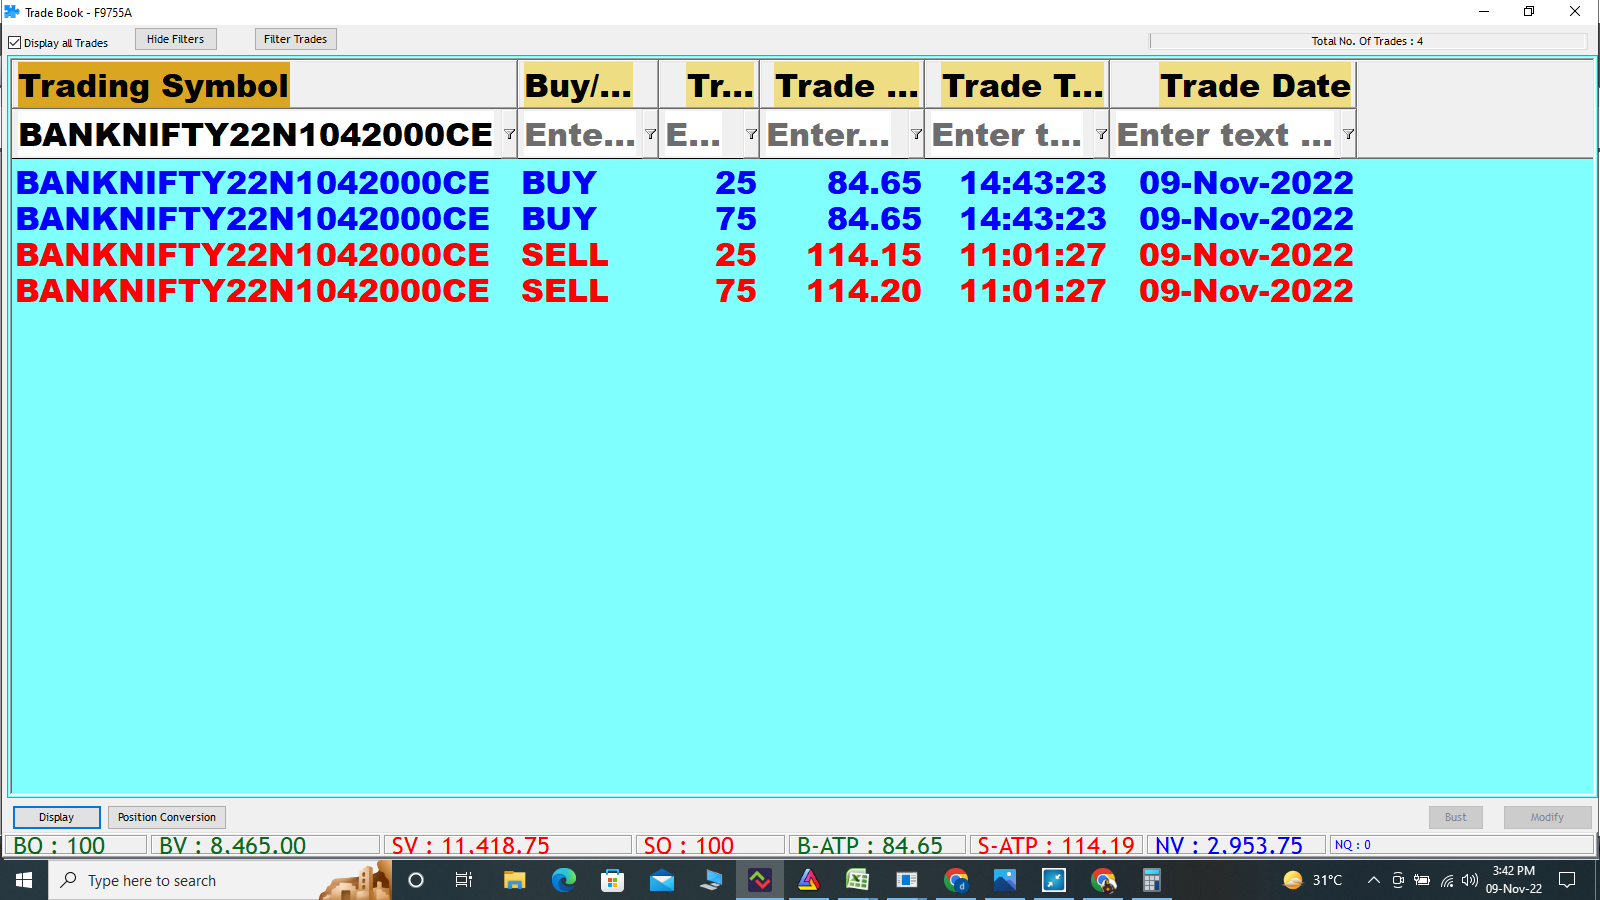
Task: Click the Trade Date column header
Action: tap(1254, 86)
